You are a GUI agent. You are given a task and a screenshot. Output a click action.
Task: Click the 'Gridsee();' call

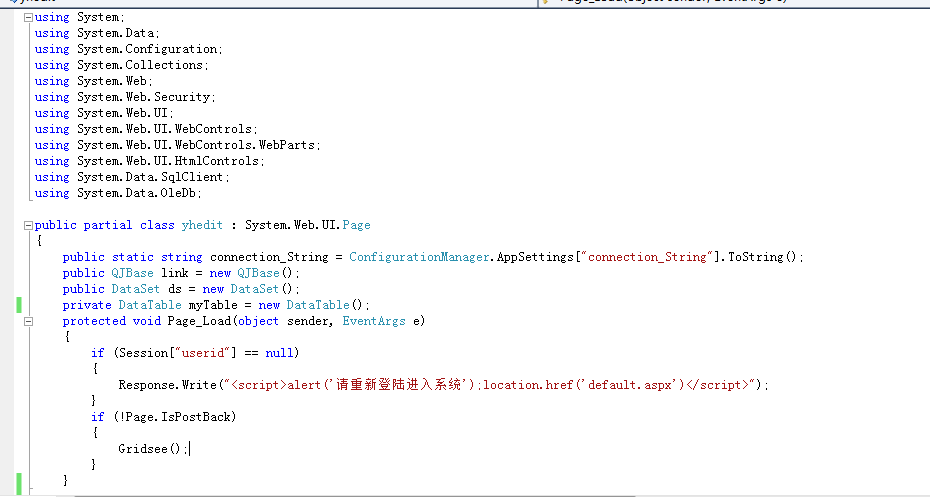pyautogui.click(x=153, y=450)
